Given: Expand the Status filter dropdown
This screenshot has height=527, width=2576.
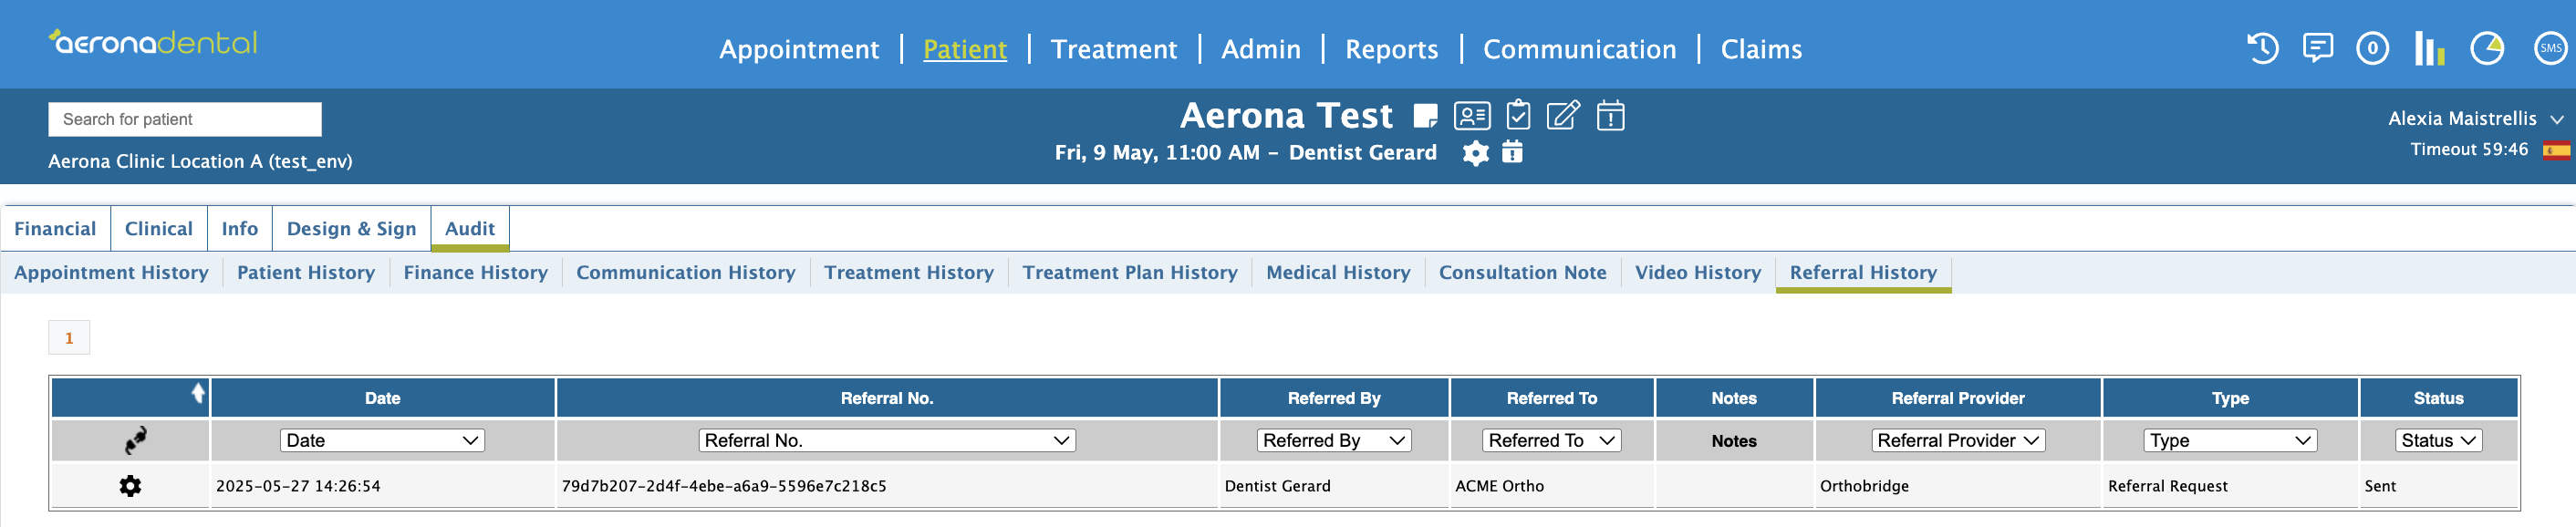Looking at the screenshot, I should (x=2438, y=440).
